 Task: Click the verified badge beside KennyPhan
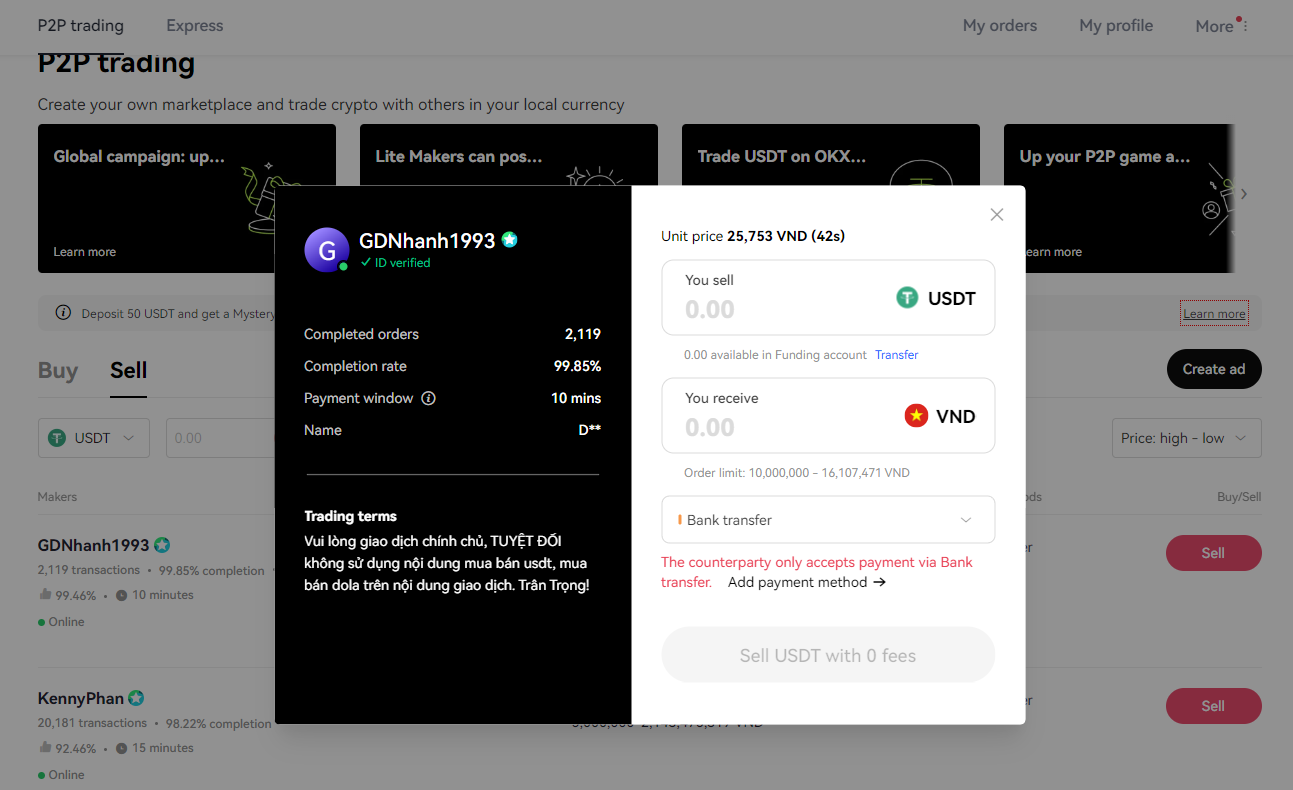pyautogui.click(x=136, y=698)
